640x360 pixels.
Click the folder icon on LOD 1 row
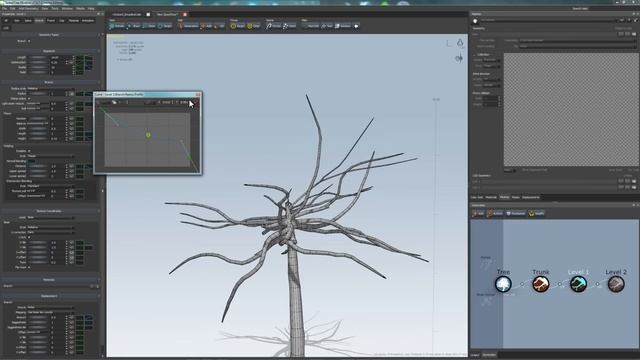coord(633,181)
